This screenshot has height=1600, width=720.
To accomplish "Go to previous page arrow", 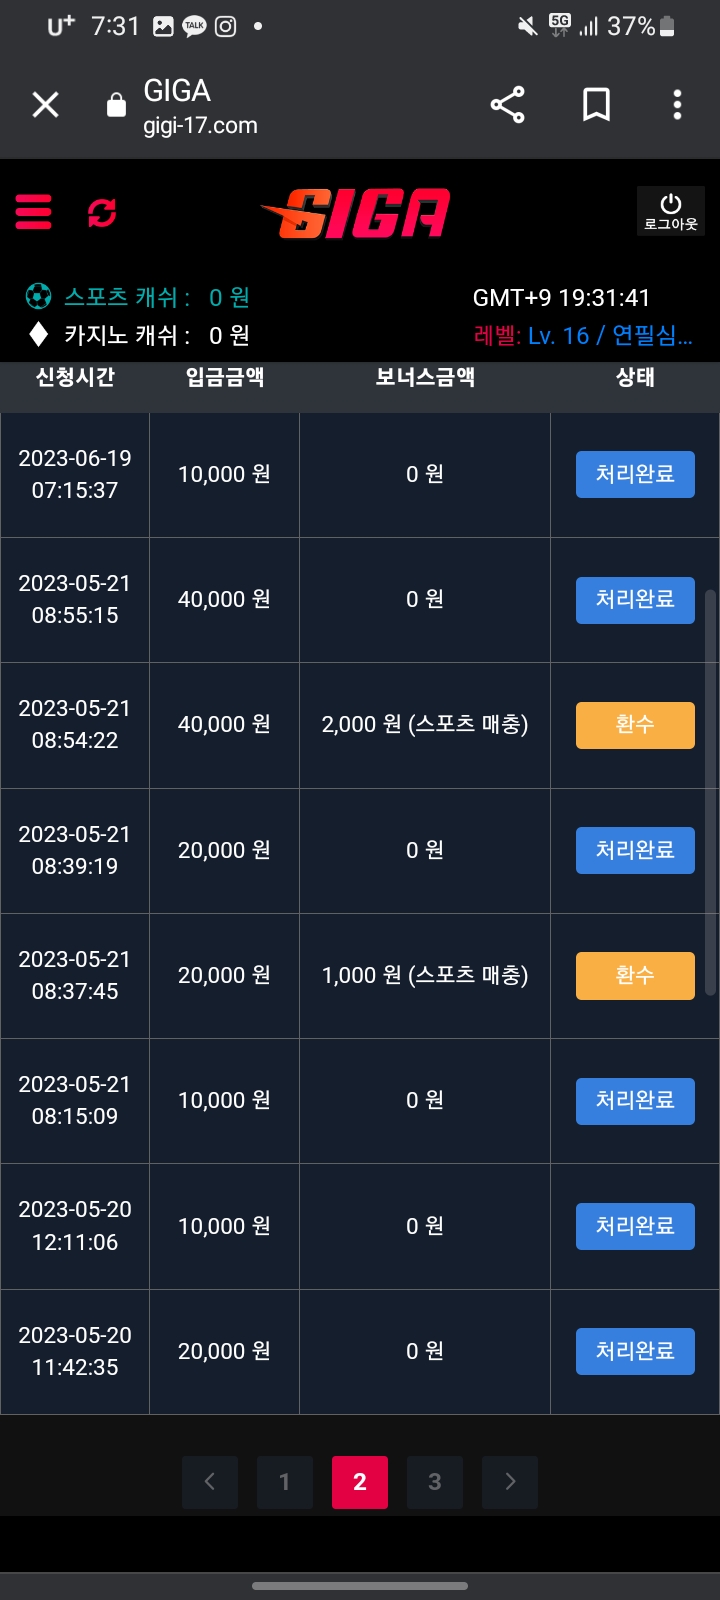I will (x=210, y=1481).
